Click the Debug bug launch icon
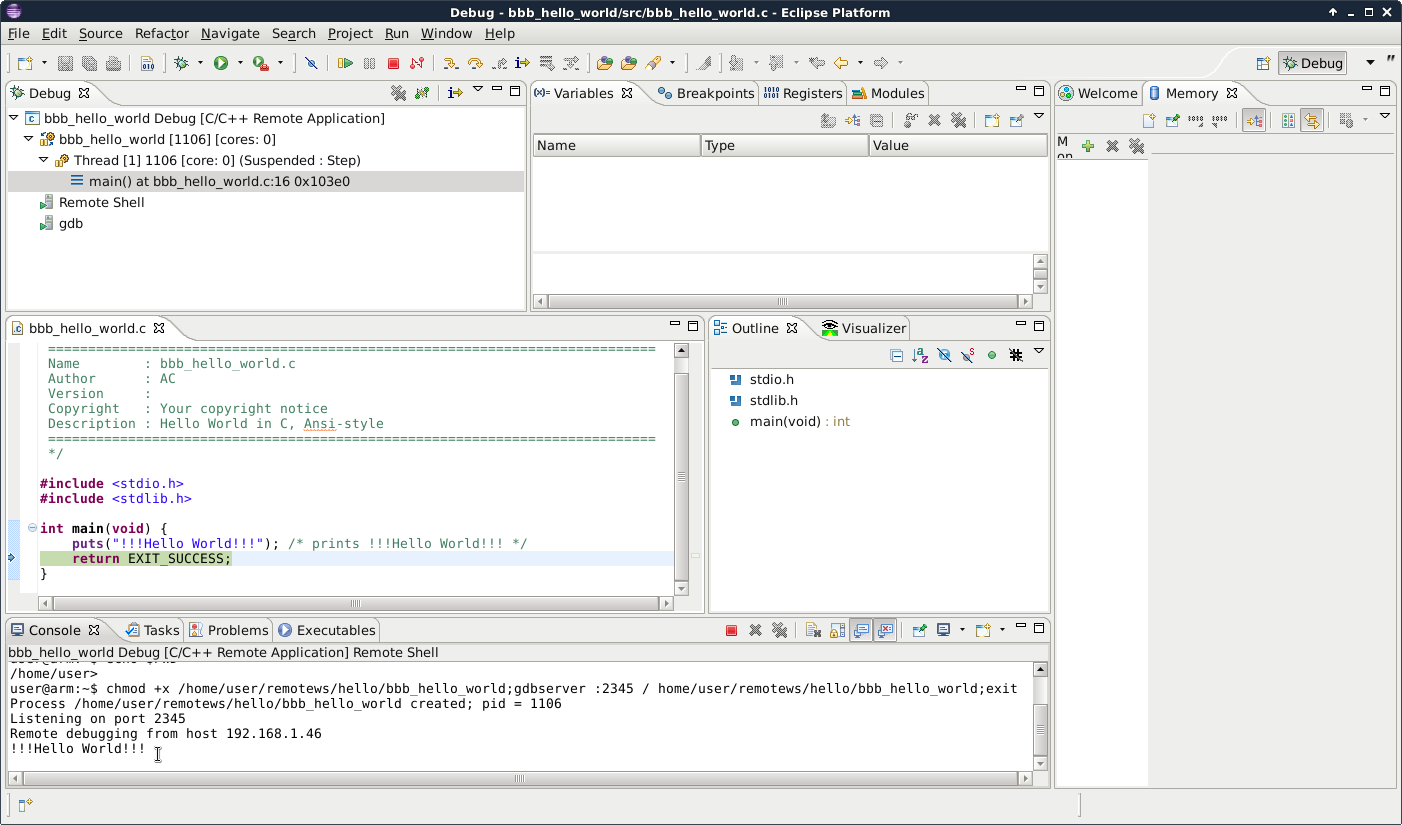This screenshot has width=1402, height=825. click(181, 63)
